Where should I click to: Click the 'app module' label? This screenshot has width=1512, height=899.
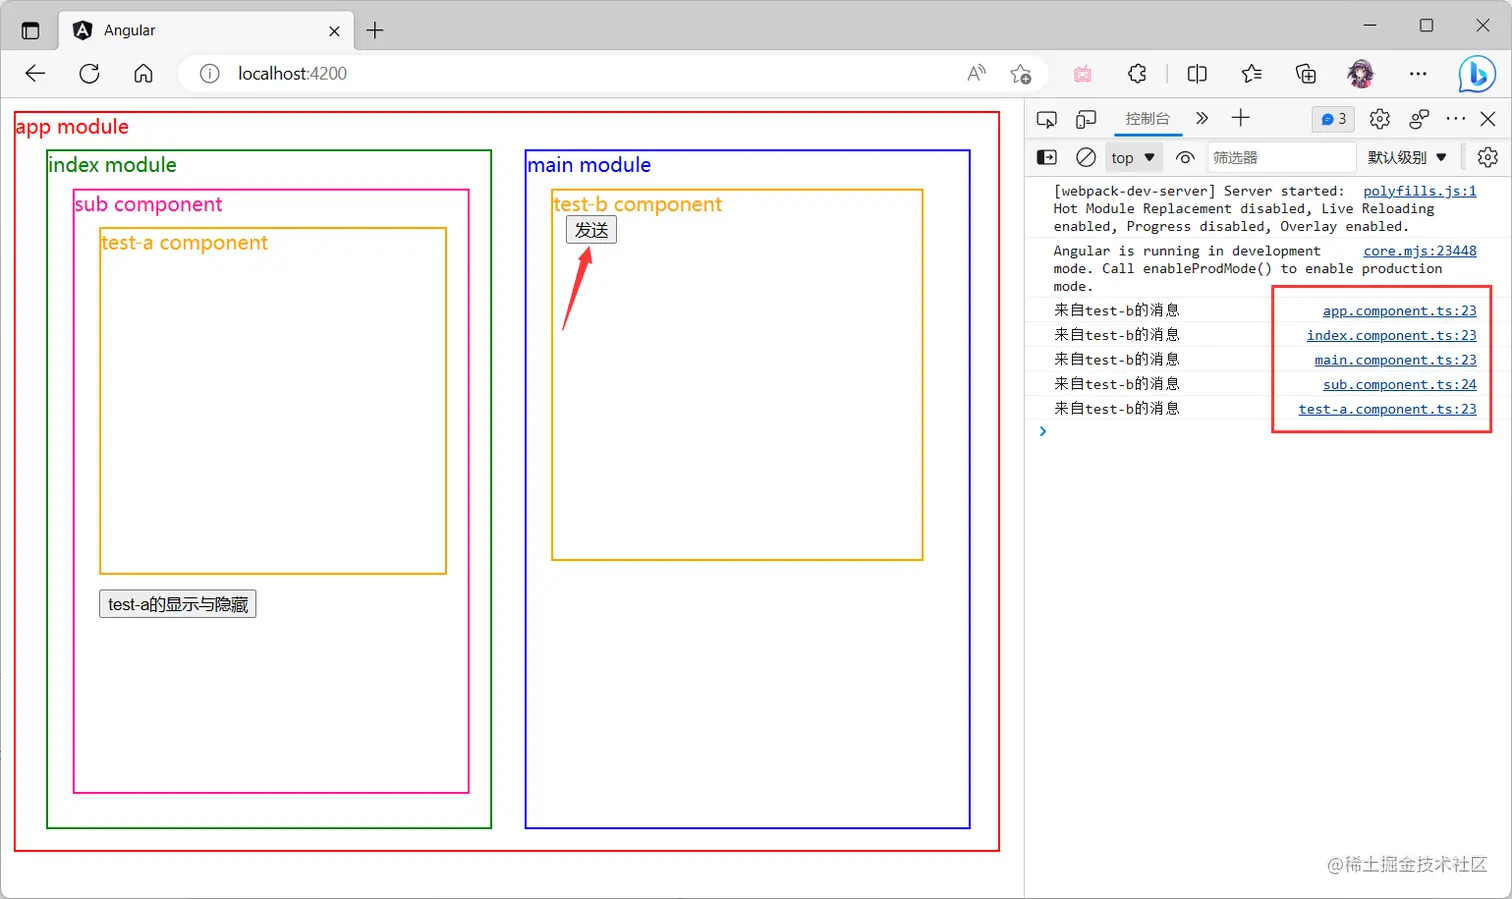click(72, 127)
